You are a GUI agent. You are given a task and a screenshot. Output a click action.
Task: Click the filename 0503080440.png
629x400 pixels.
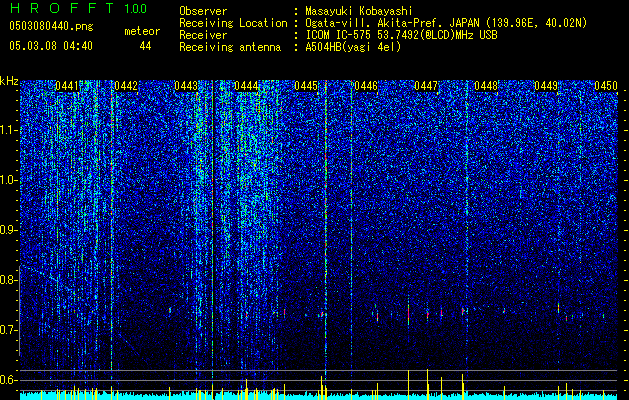[x=51, y=26]
